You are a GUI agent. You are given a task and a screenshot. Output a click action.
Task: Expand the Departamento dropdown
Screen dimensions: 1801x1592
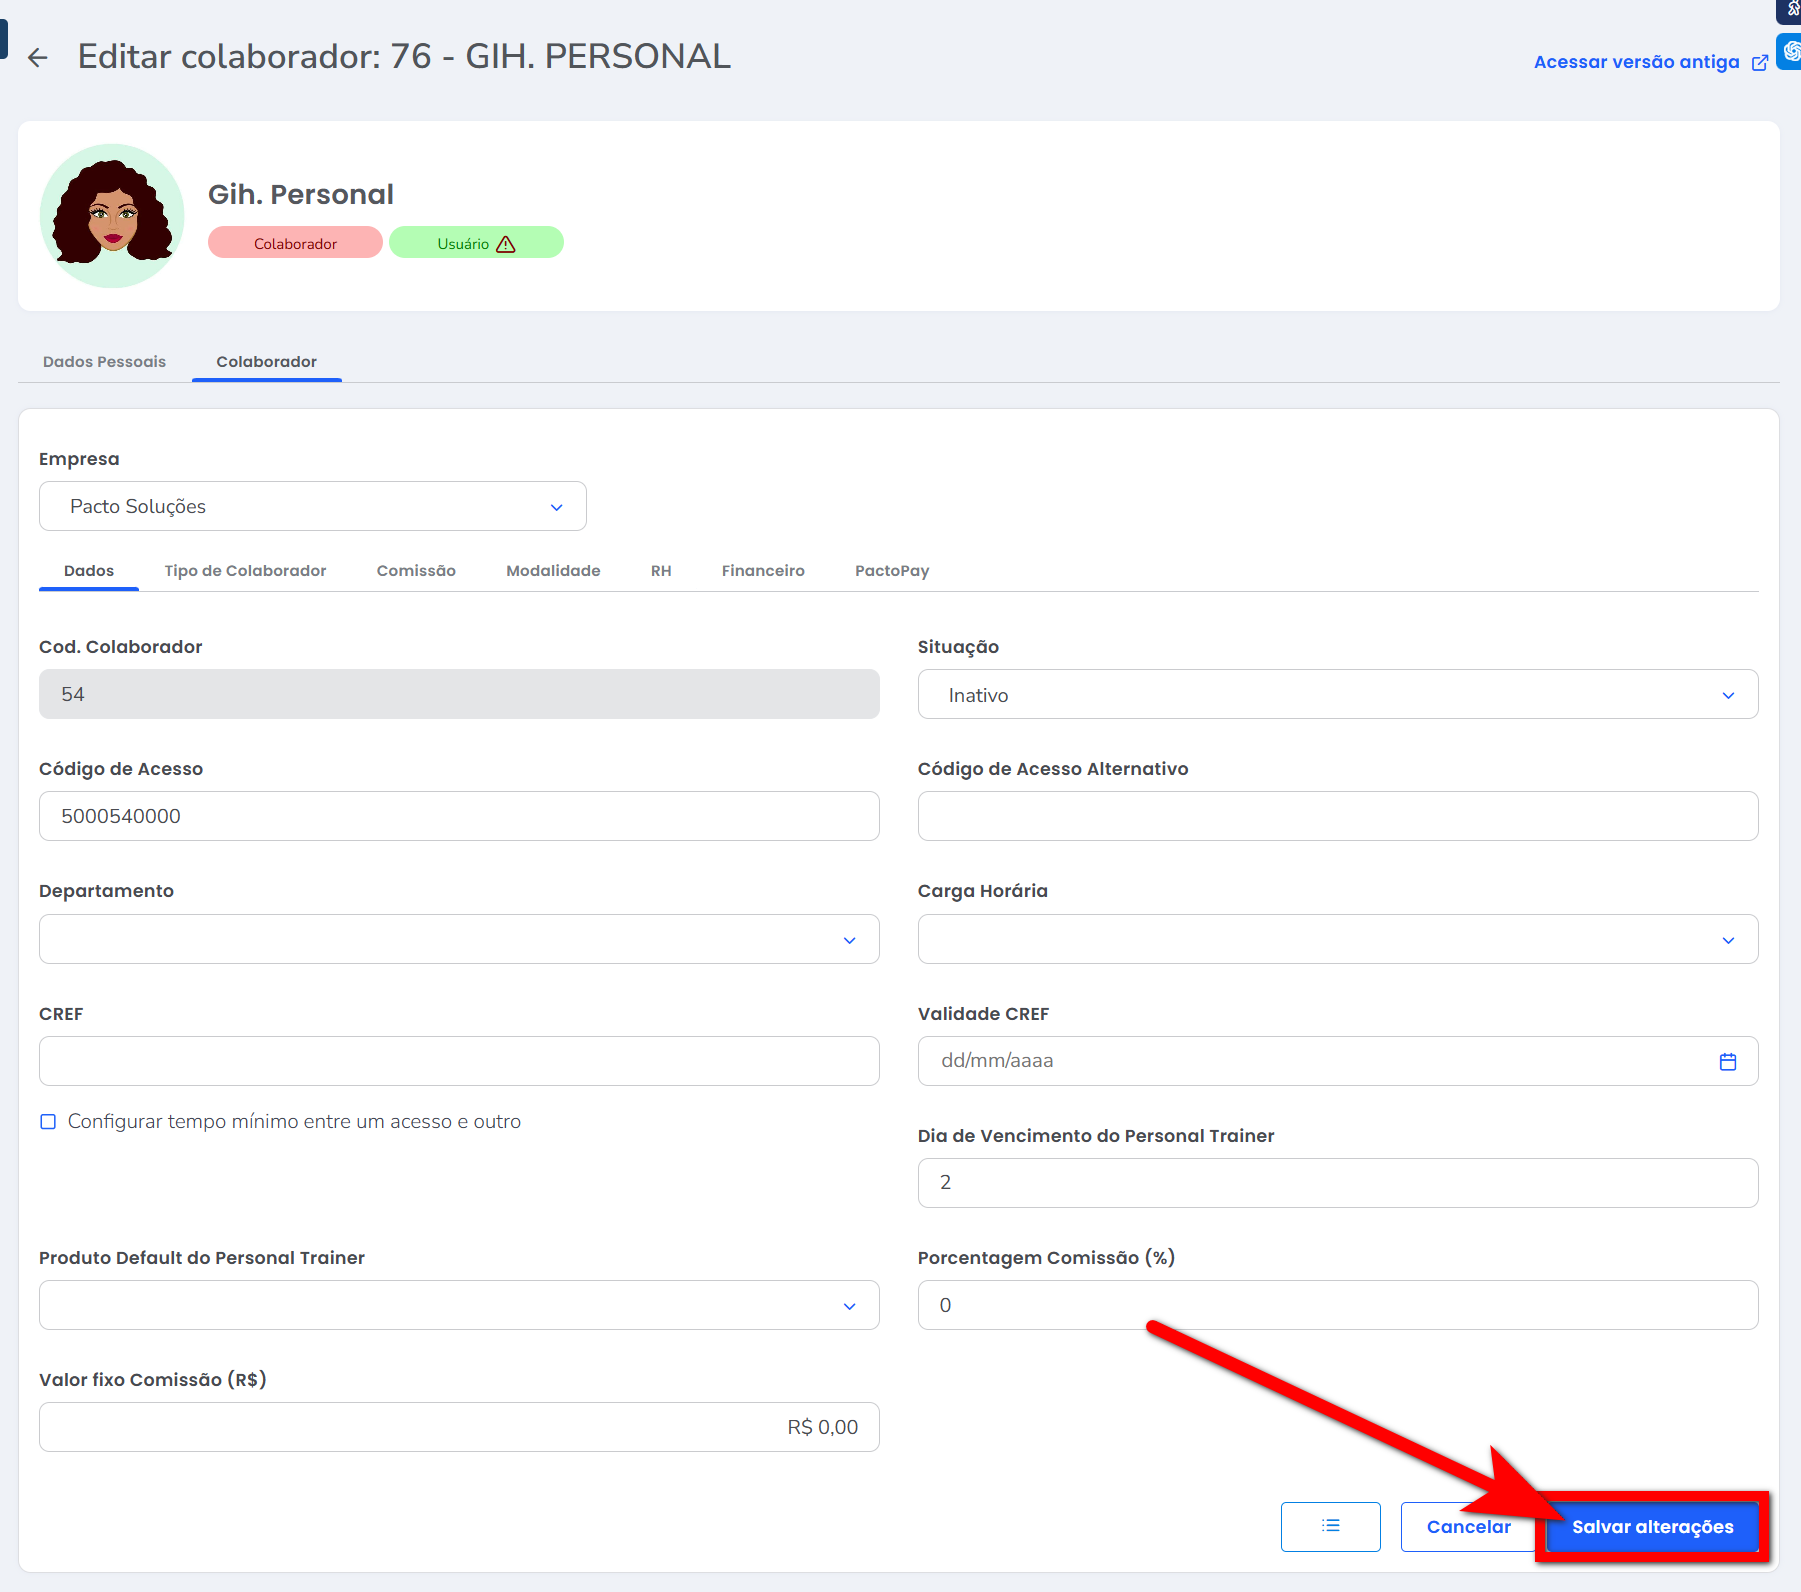pos(459,940)
